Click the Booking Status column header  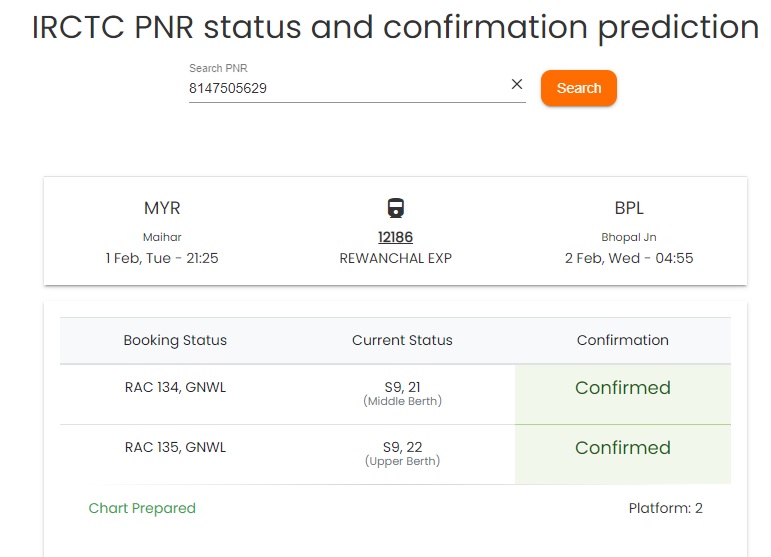[x=175, y=340]
